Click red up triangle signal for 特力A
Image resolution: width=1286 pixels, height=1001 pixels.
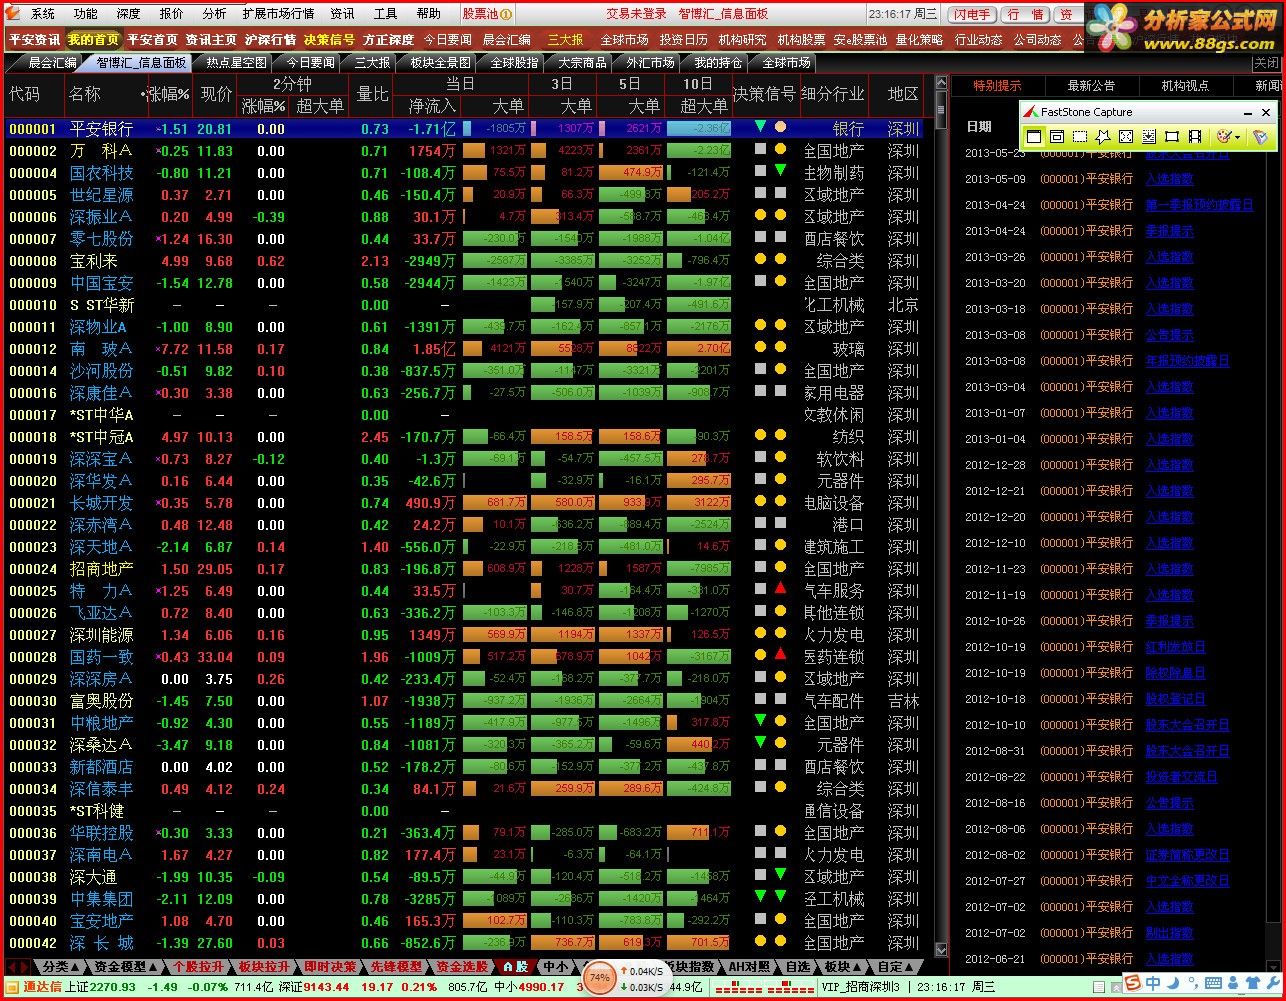780,588
